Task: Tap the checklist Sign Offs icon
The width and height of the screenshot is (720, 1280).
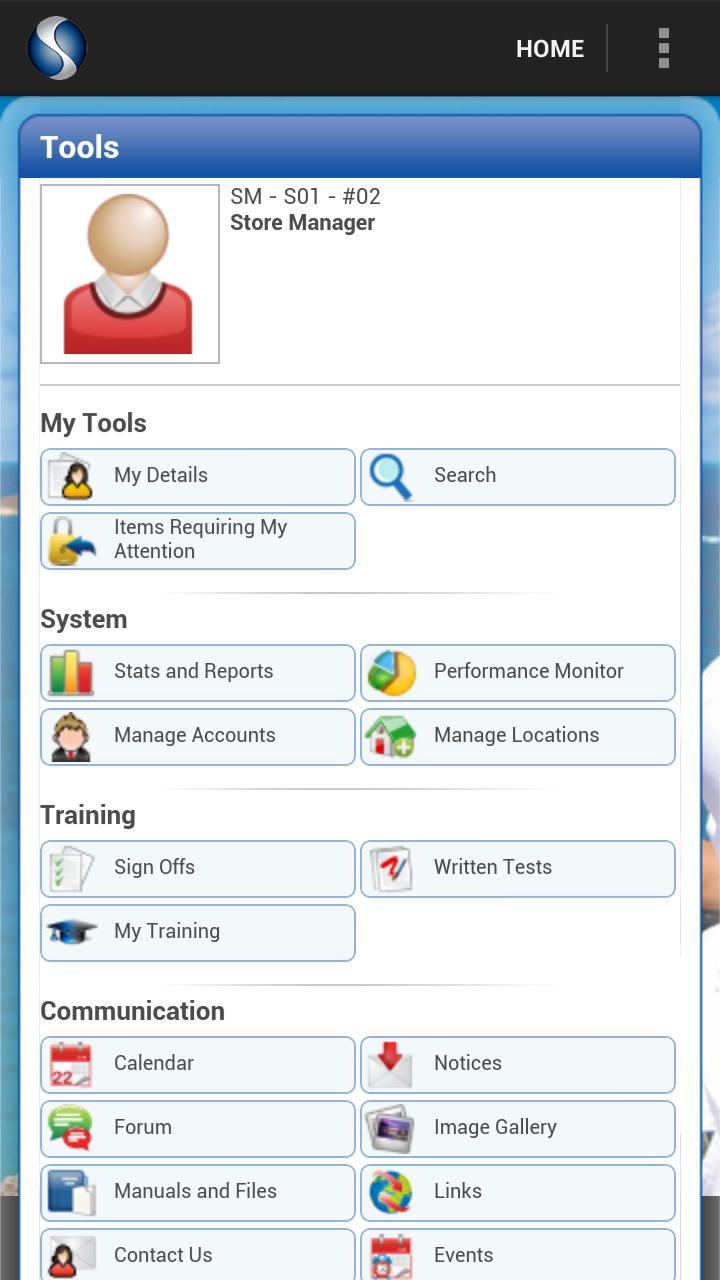Action: point(72,869)
